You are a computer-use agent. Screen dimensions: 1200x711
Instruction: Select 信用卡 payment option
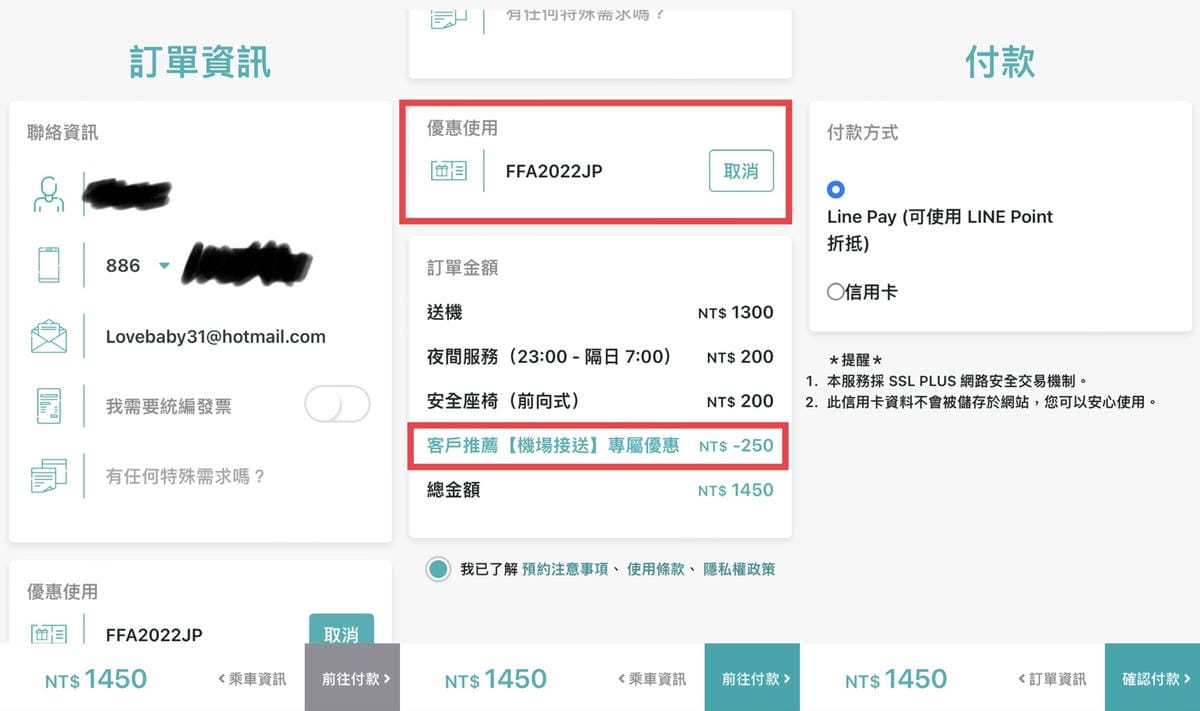pos(836,292)
